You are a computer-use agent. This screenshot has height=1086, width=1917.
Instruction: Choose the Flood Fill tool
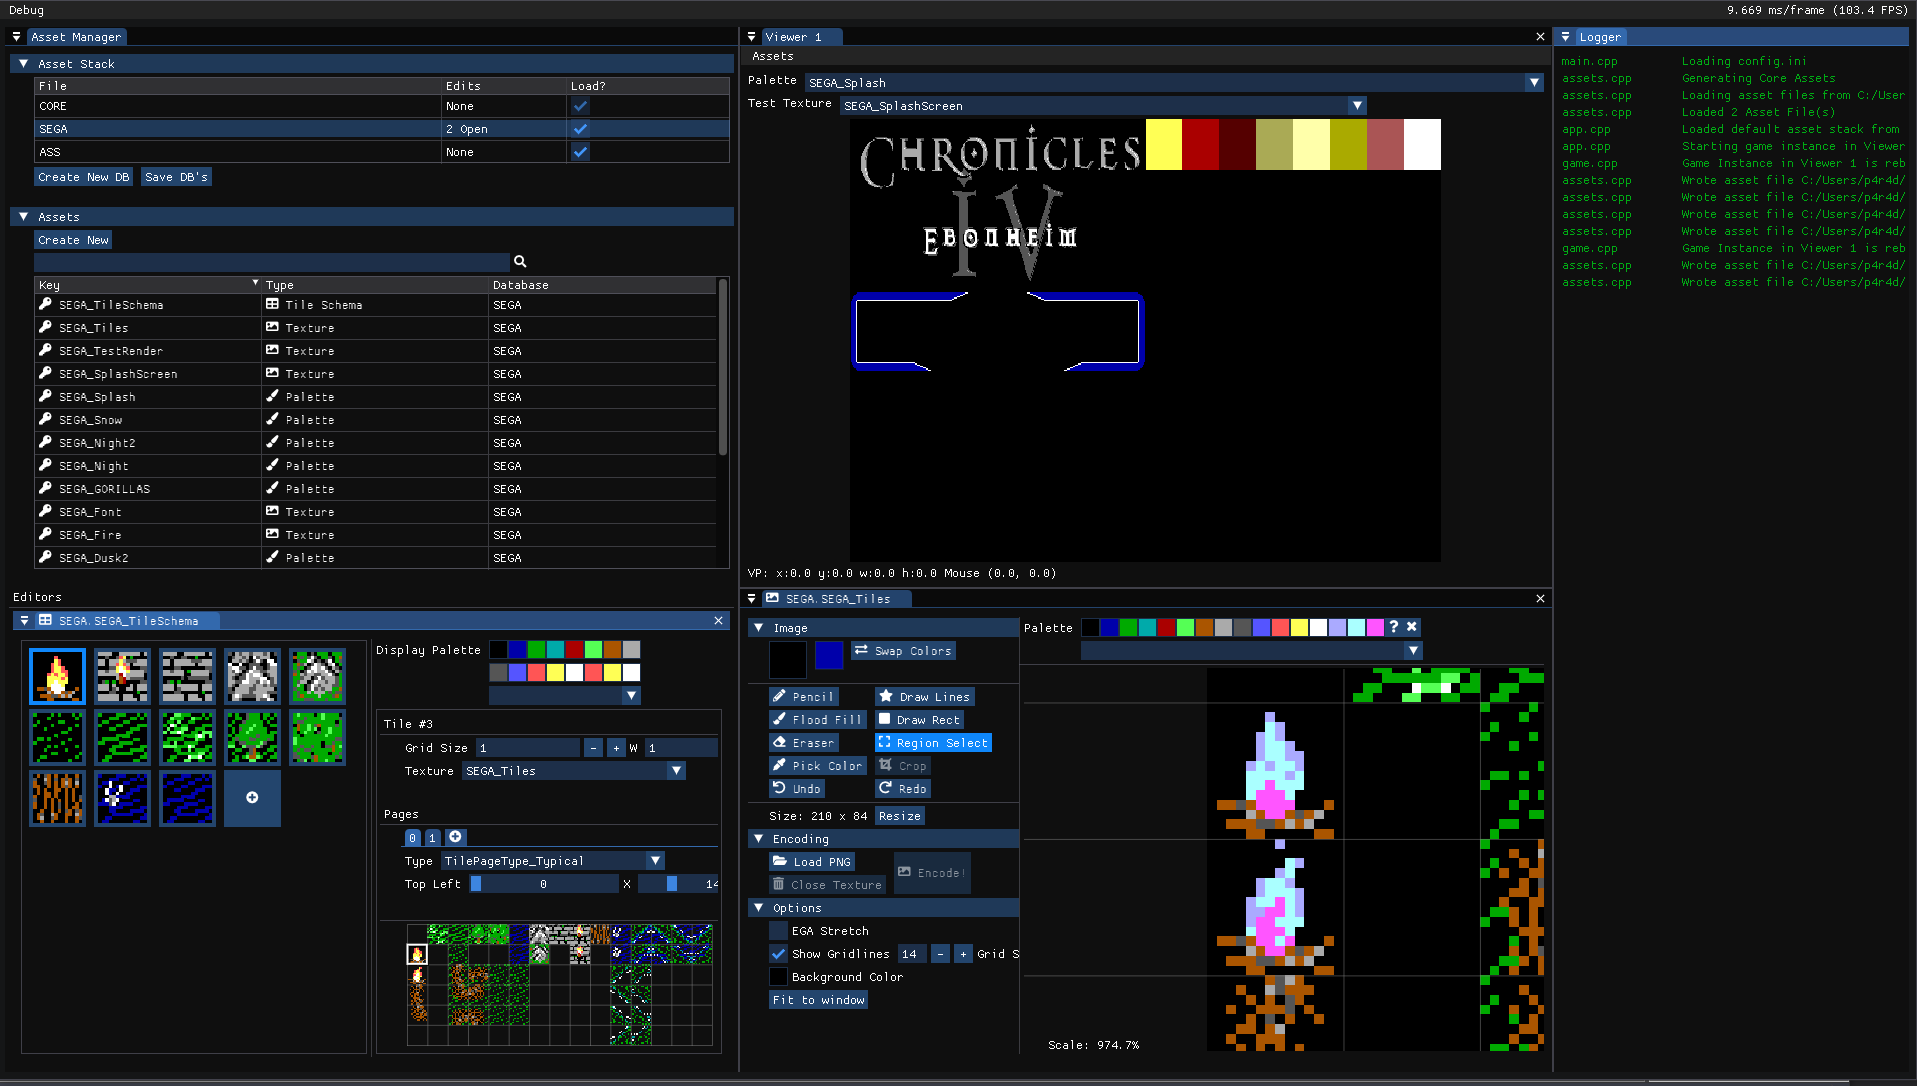817,720
